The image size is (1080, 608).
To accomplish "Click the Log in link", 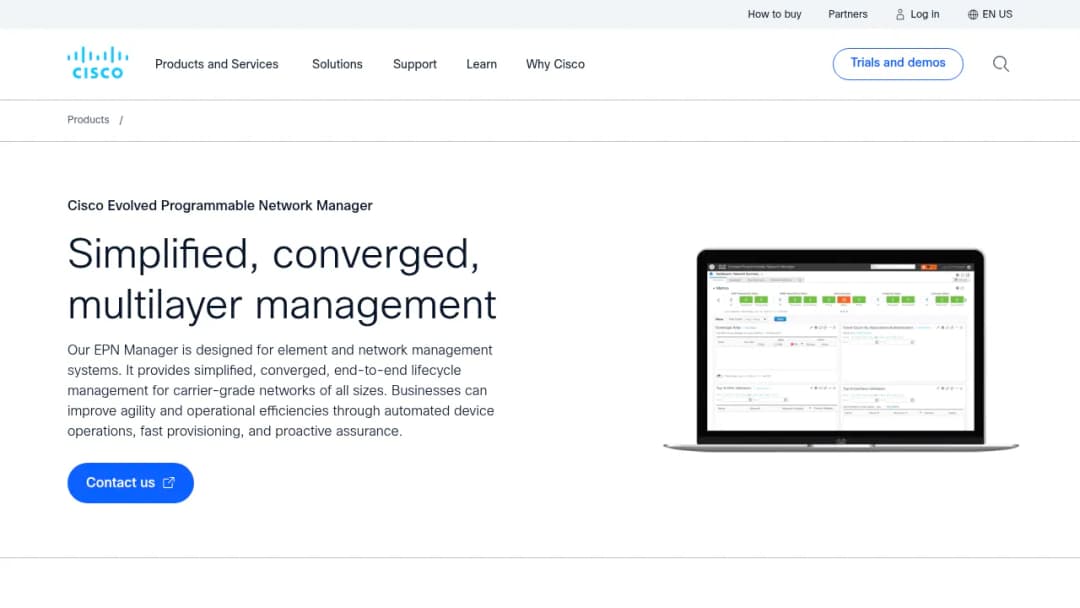I will [924, 14].
